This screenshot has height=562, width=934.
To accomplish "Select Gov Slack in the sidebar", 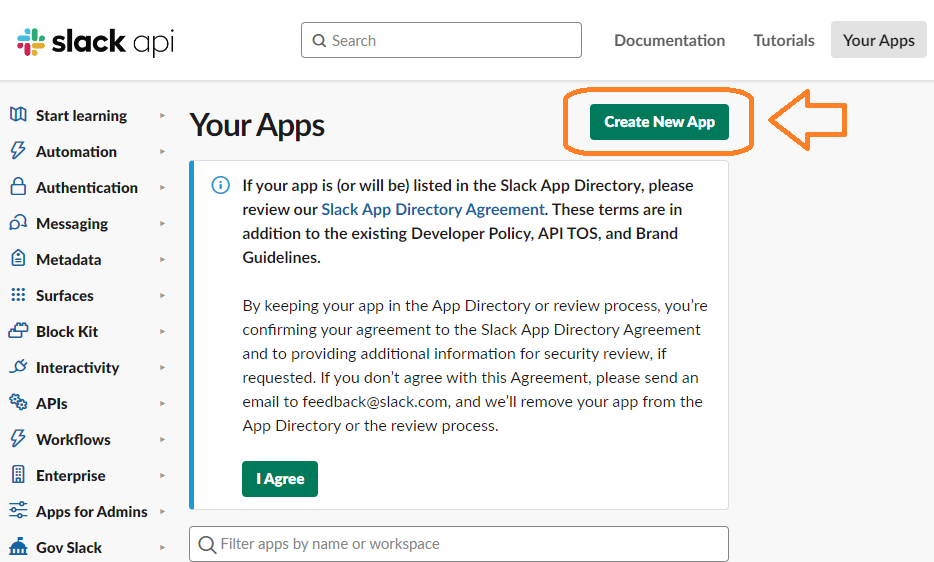I will 69,547.
